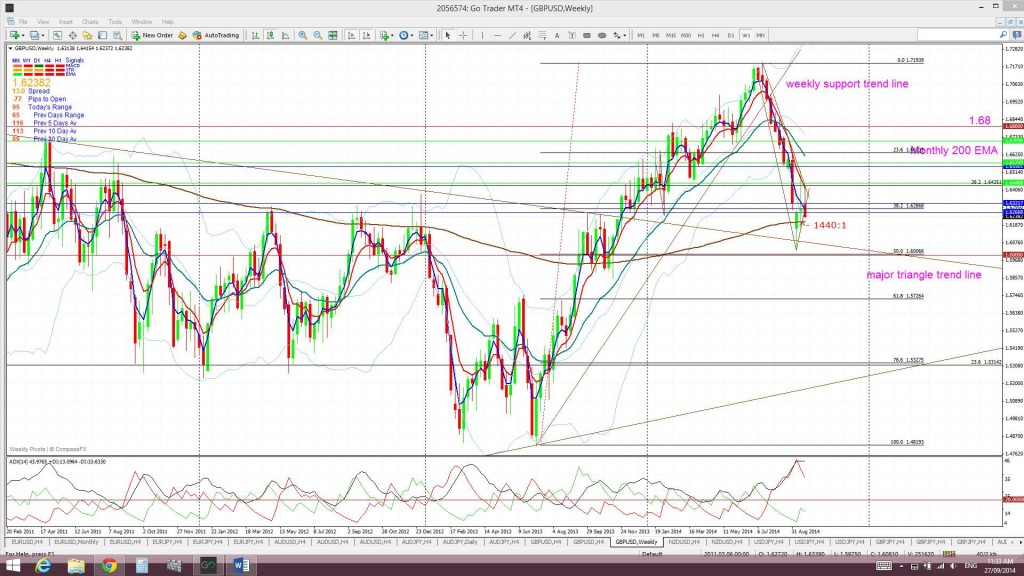Image resolution: width=1024 pixels, height=576 pixels.
Task: Open the Navigator panel icon
Action: [87, 35]
